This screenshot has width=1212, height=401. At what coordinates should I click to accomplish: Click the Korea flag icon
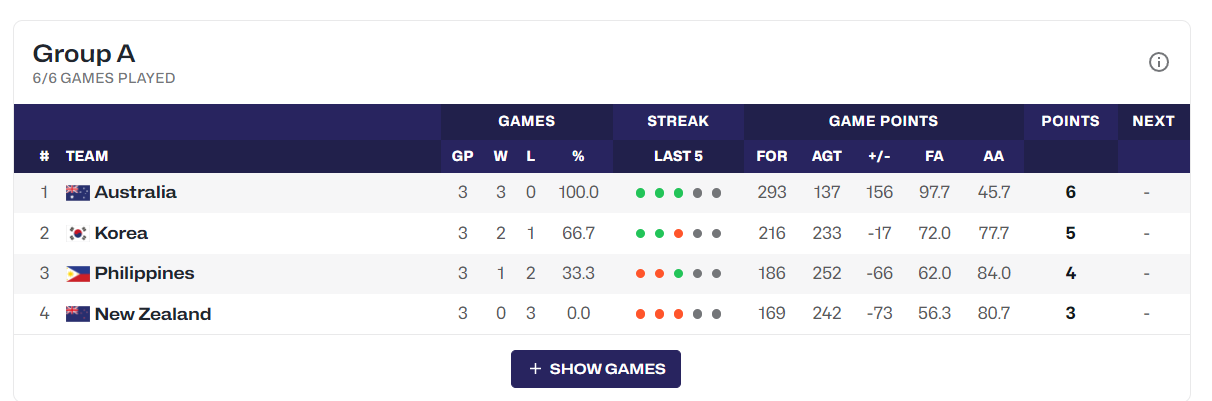pos(78,234)
